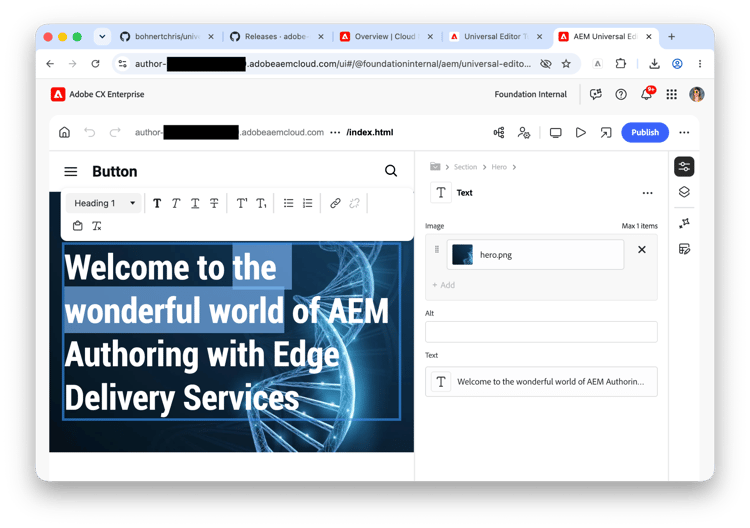Open the content tree connection icon
This screenshot has height=528, width=750.
coord(499,132)
